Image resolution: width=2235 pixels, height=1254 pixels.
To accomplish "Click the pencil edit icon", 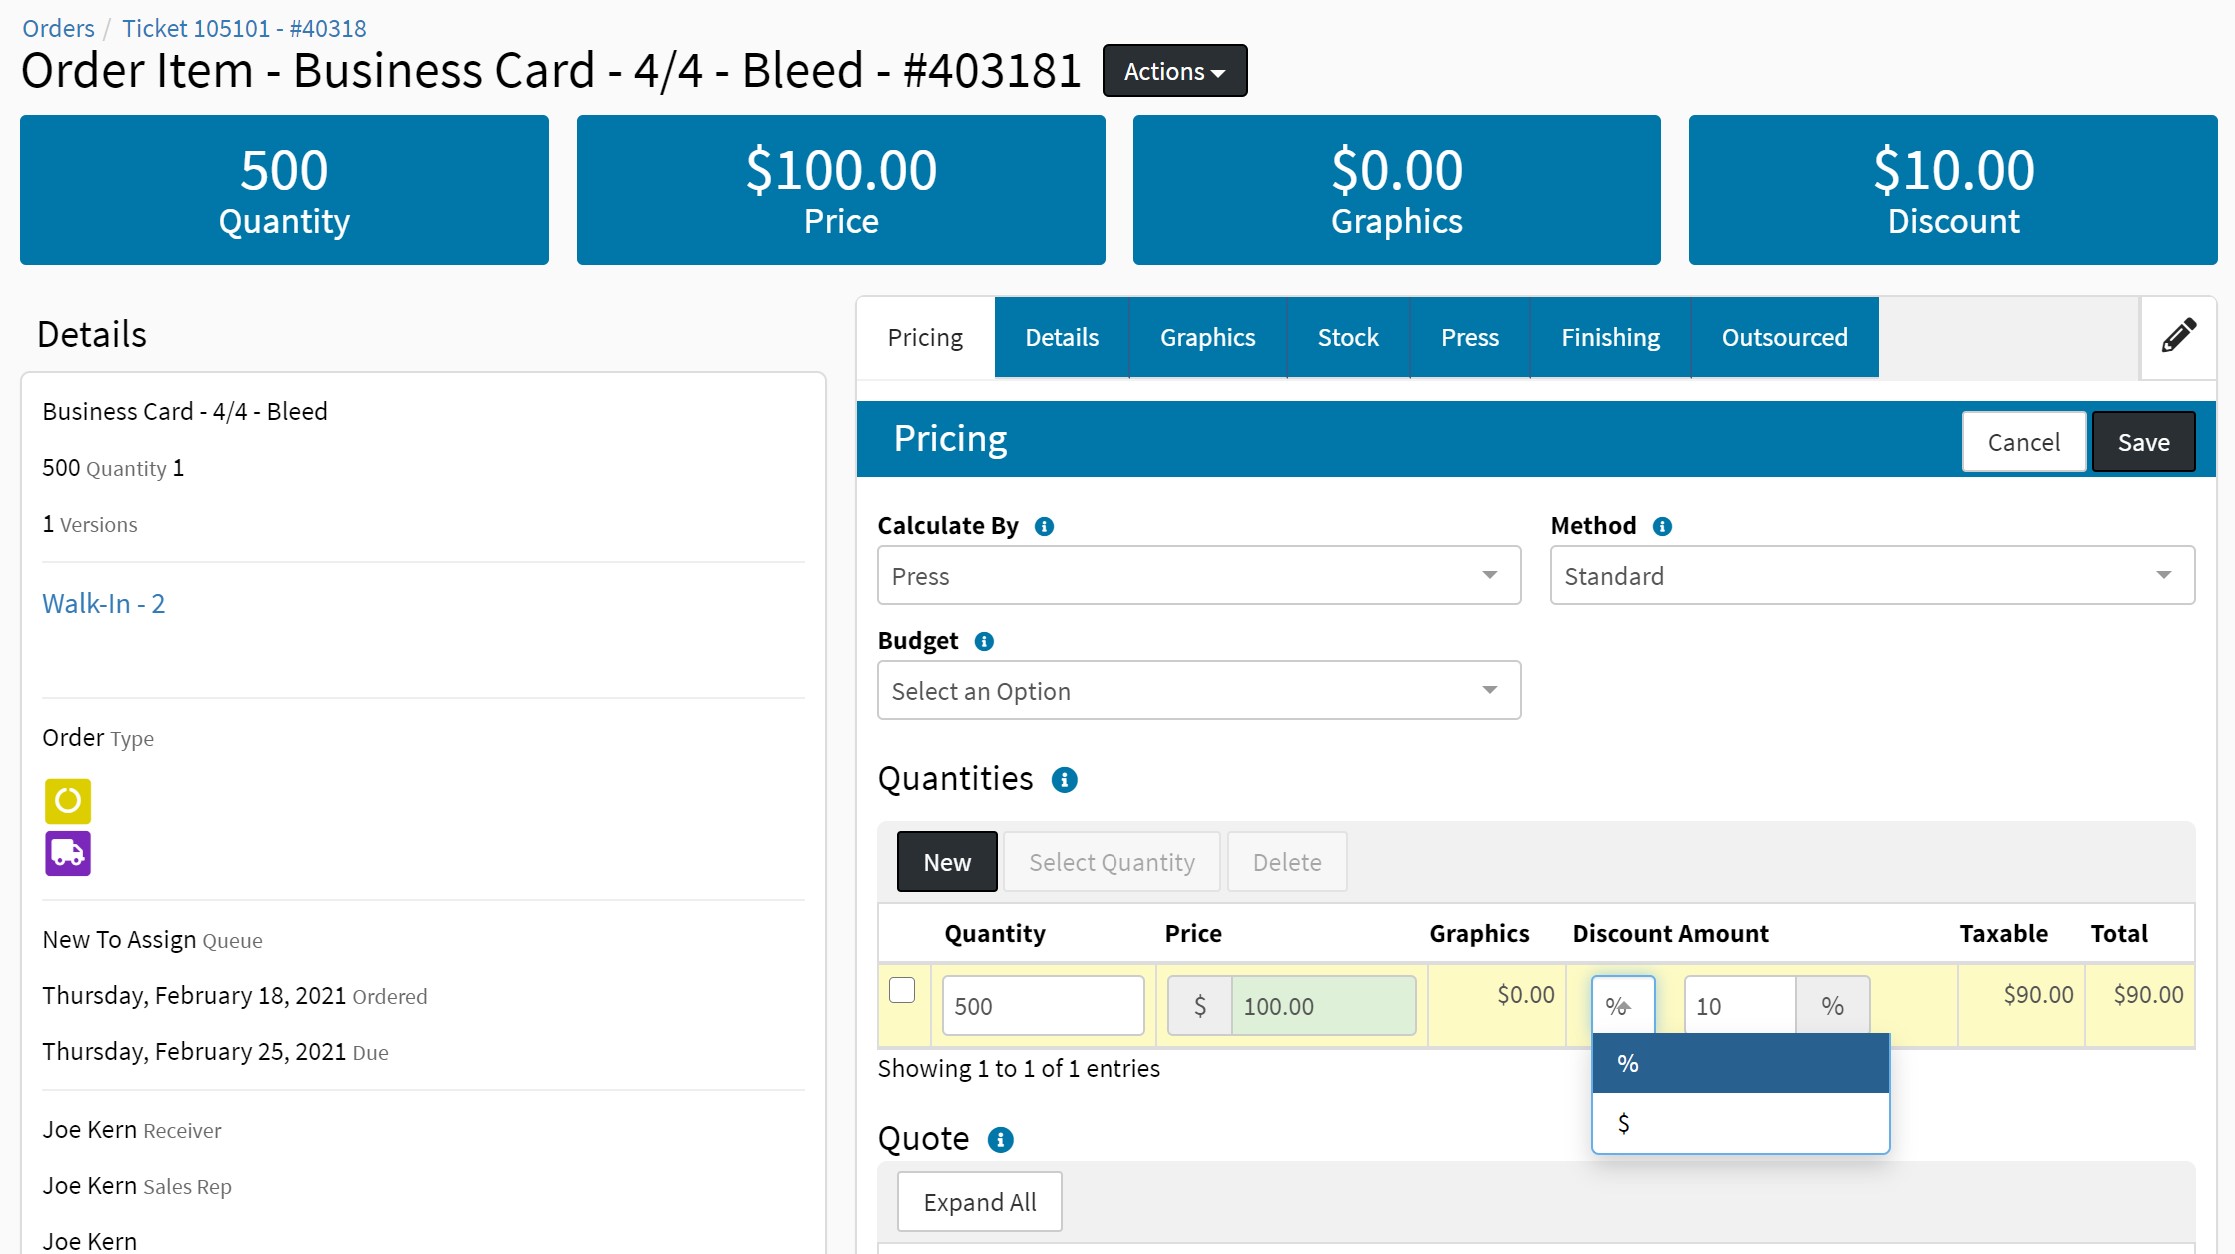I will 2178,336.
